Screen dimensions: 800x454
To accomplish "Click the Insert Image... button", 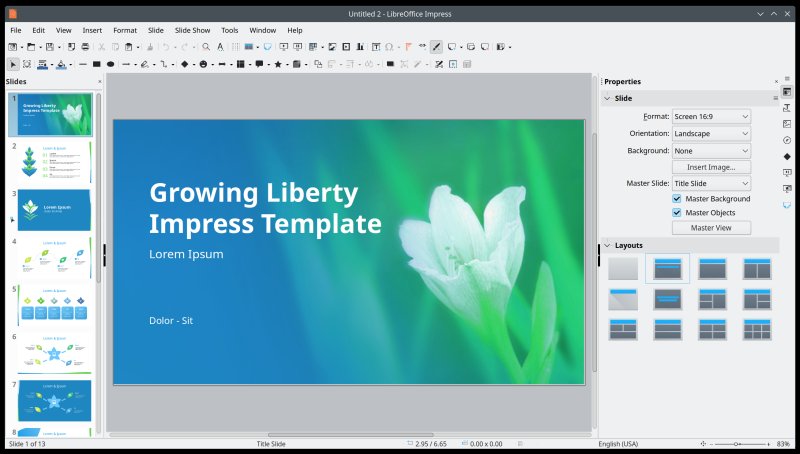I will coord(711,167).
